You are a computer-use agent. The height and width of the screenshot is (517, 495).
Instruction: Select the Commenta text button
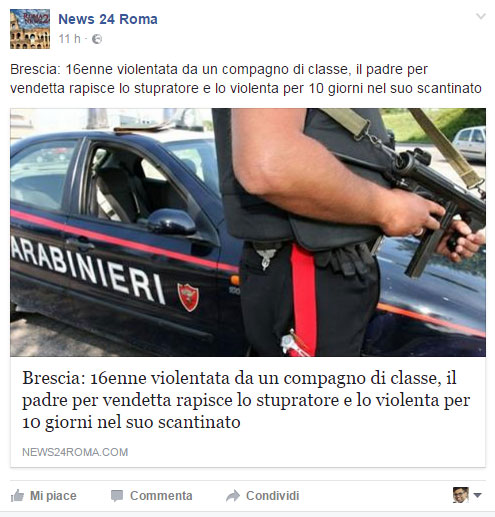click(161, 496)
